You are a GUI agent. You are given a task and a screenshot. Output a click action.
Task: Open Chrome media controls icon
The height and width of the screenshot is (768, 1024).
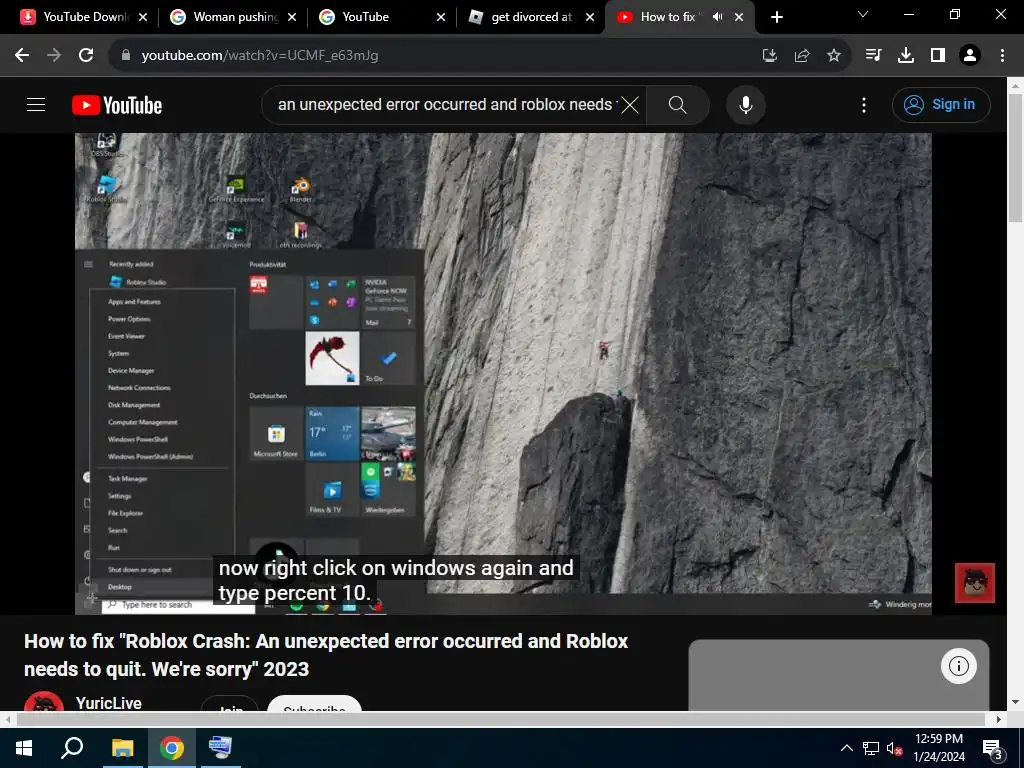[x=873, y=56]
